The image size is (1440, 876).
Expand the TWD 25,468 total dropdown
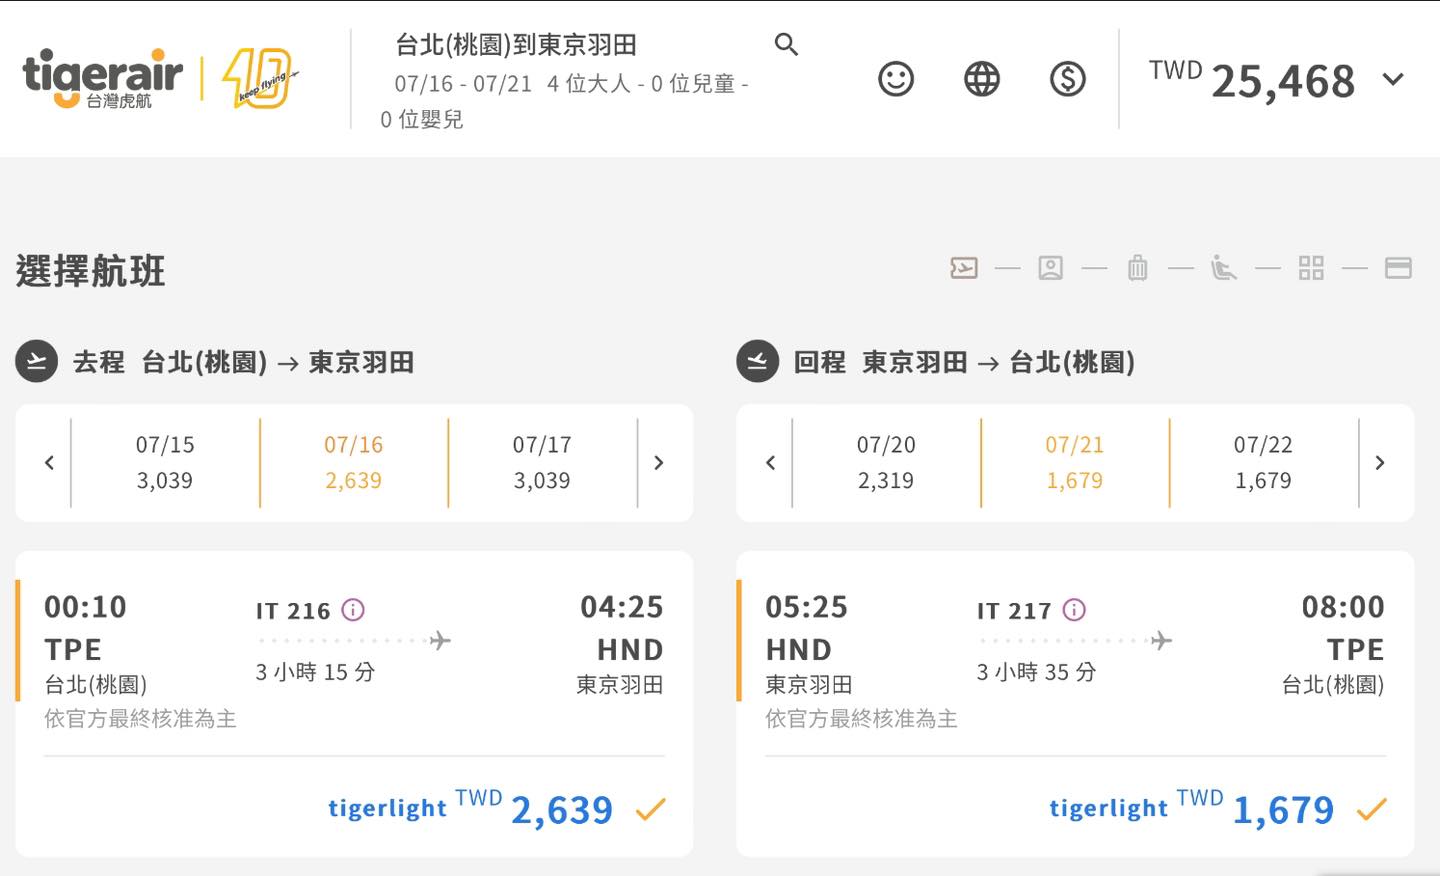tap(1393, 79)
